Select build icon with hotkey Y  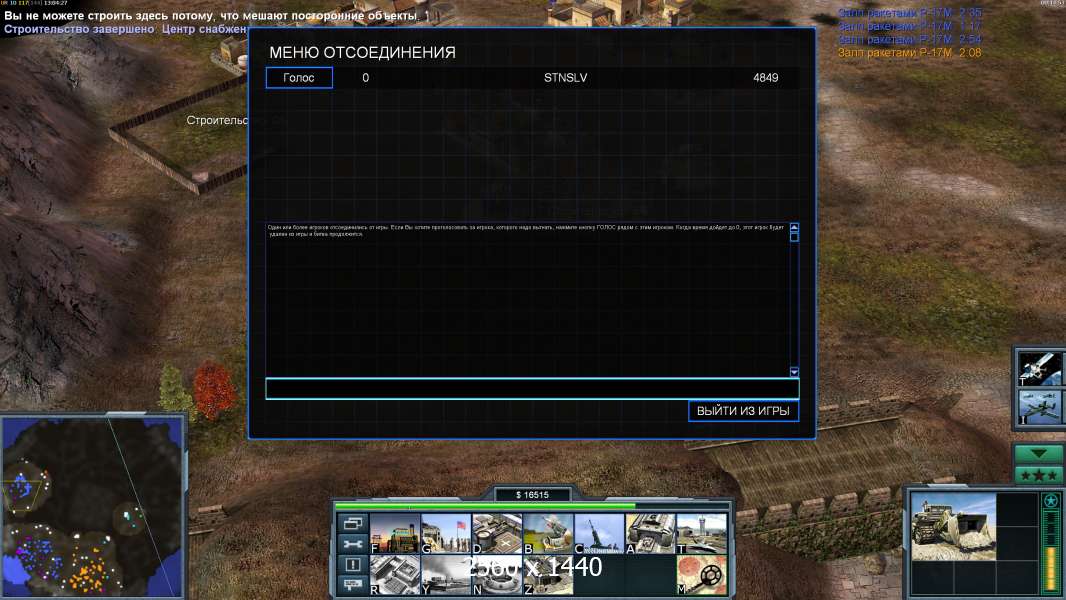446,575
